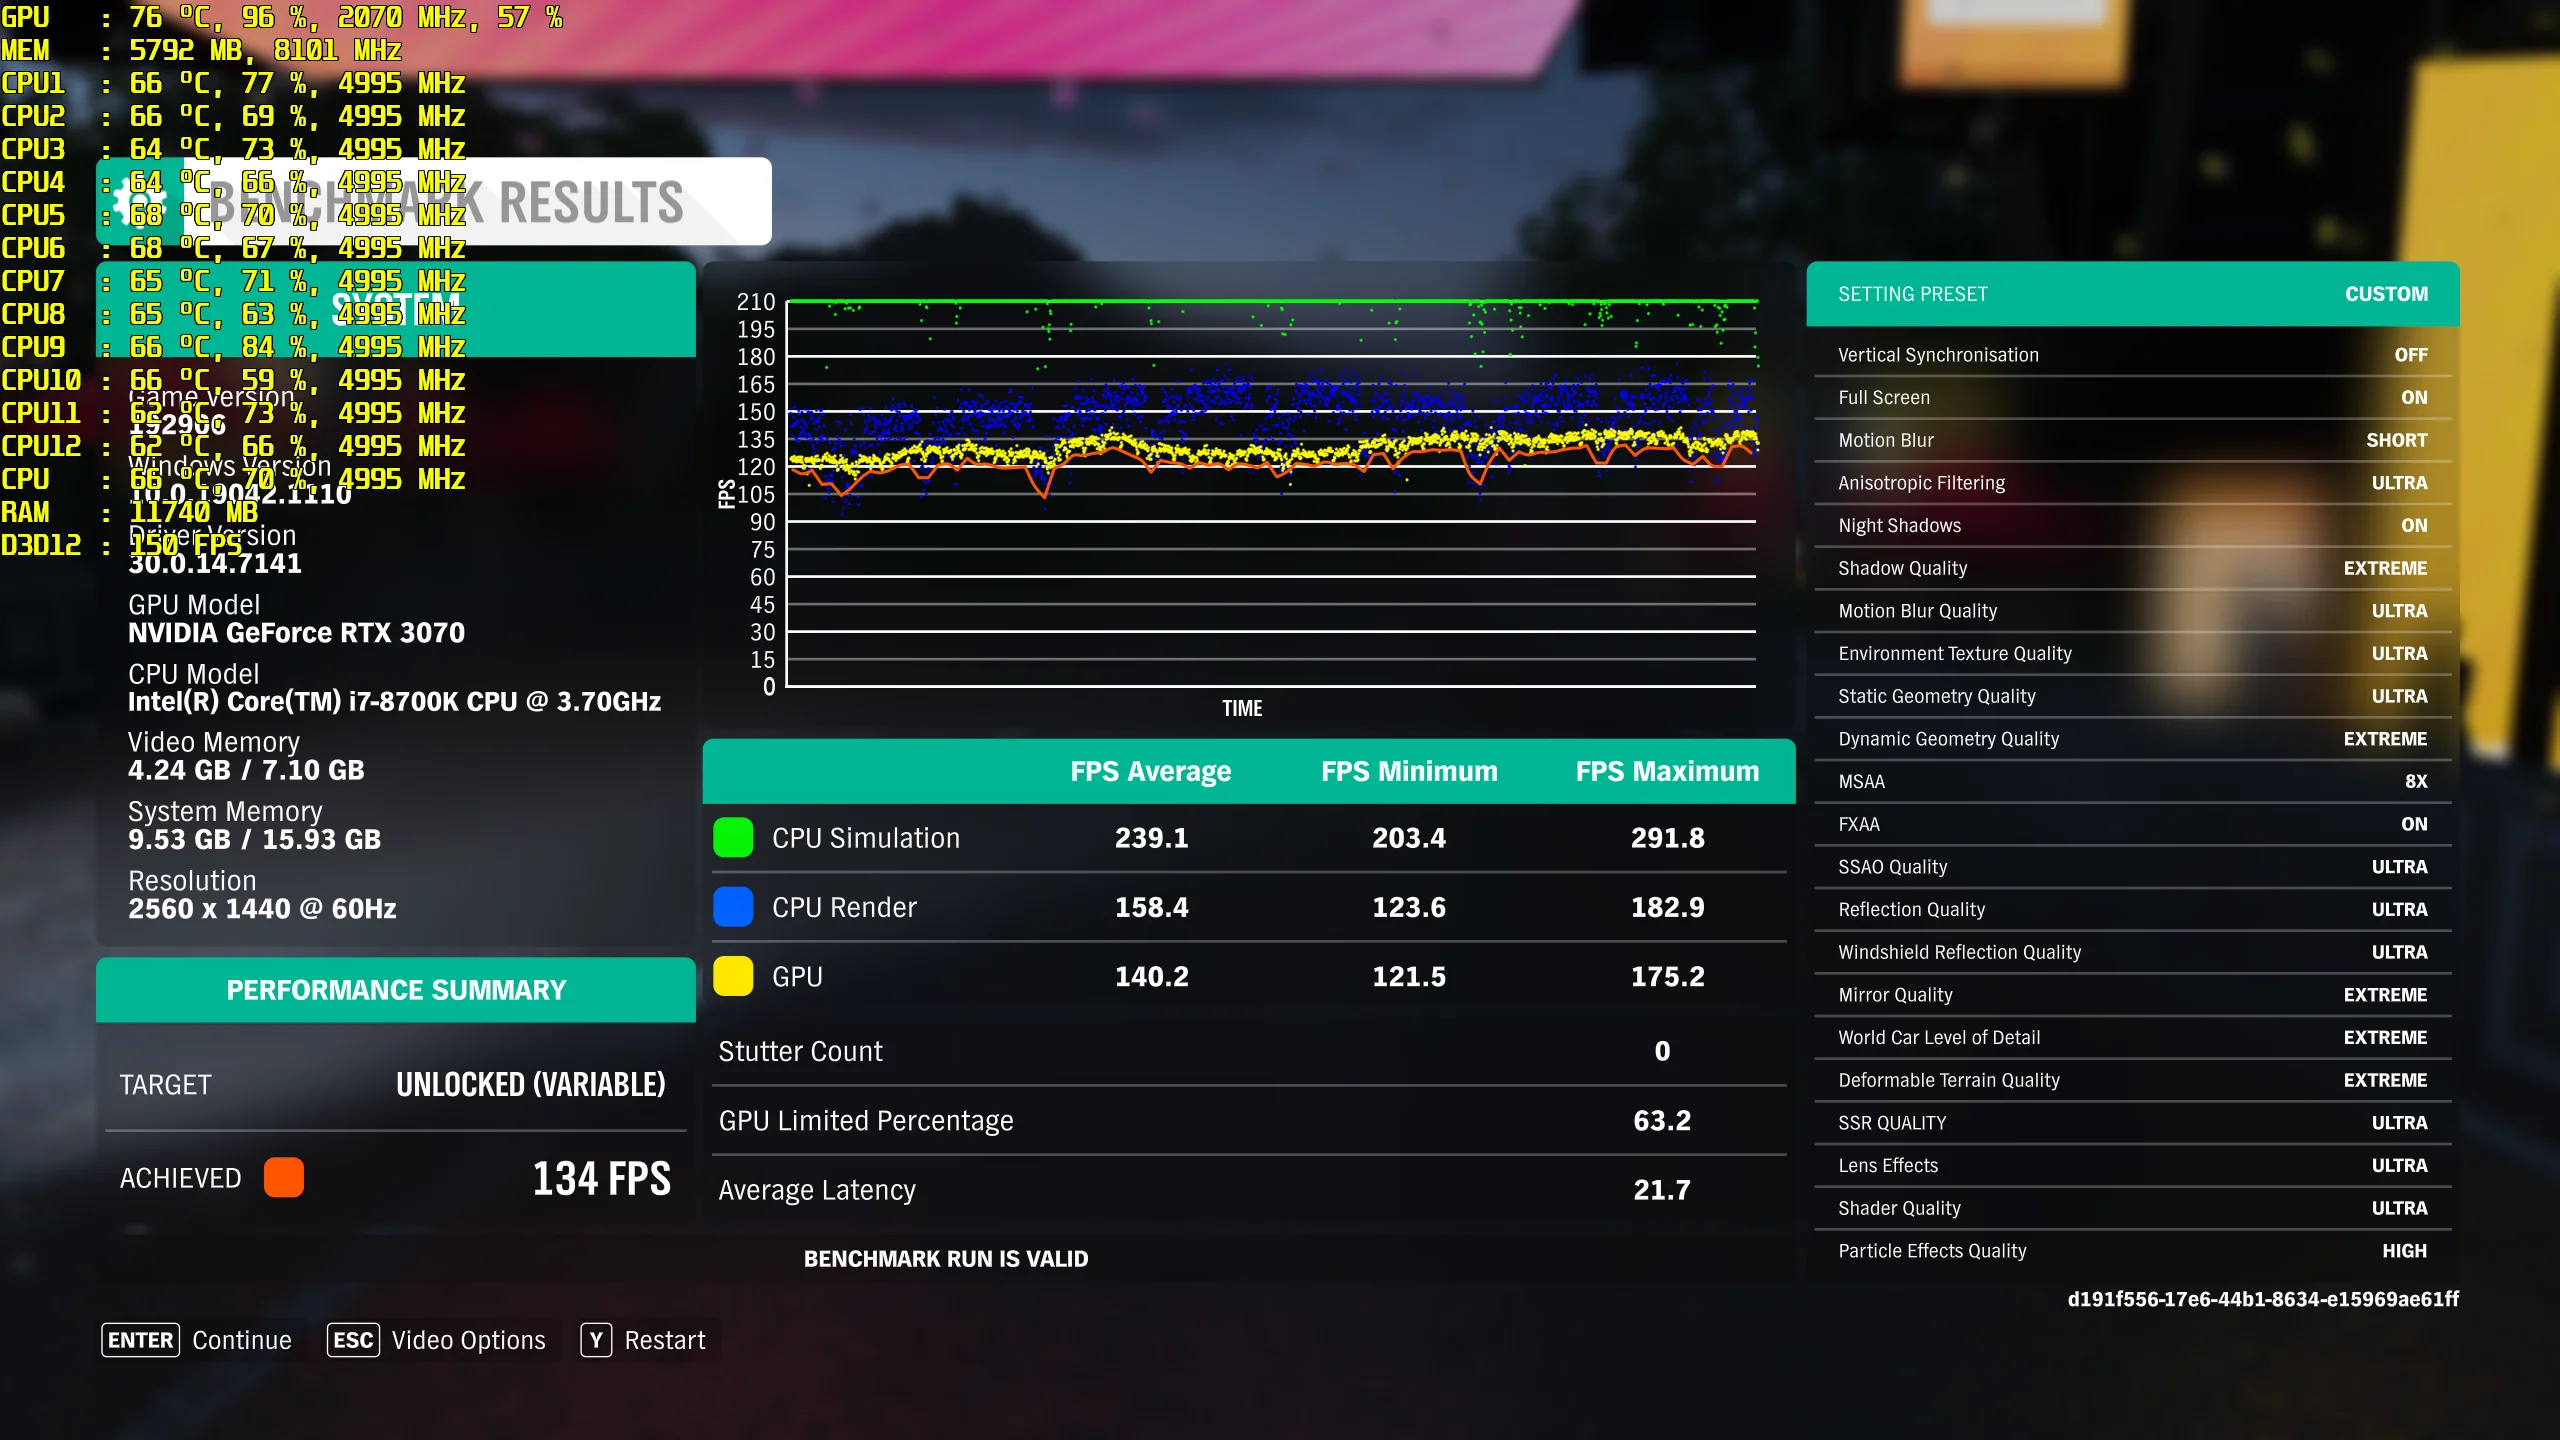
Task: Click the Stutter Count row
Action: [x=1249, y=1051]
